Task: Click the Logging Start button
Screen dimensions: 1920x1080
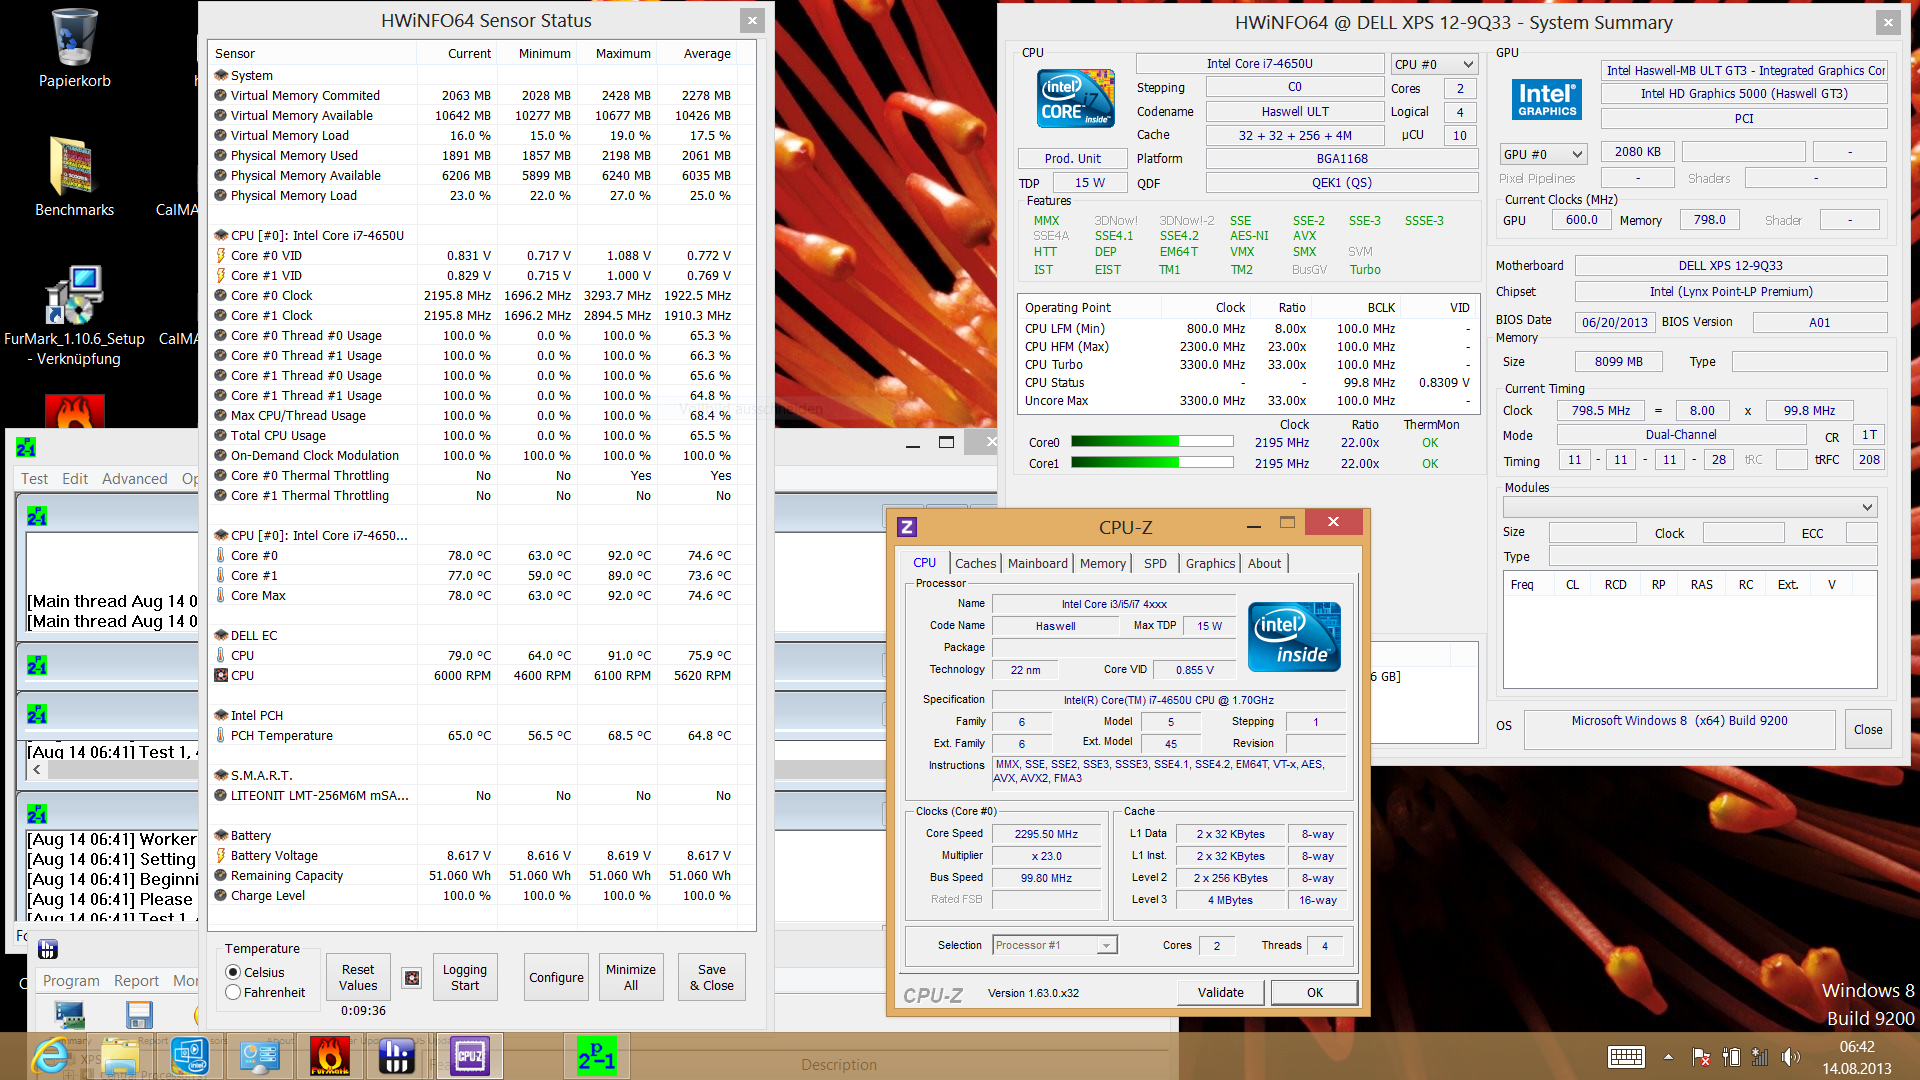Action: pyautogui.click(x=465, y=977)
